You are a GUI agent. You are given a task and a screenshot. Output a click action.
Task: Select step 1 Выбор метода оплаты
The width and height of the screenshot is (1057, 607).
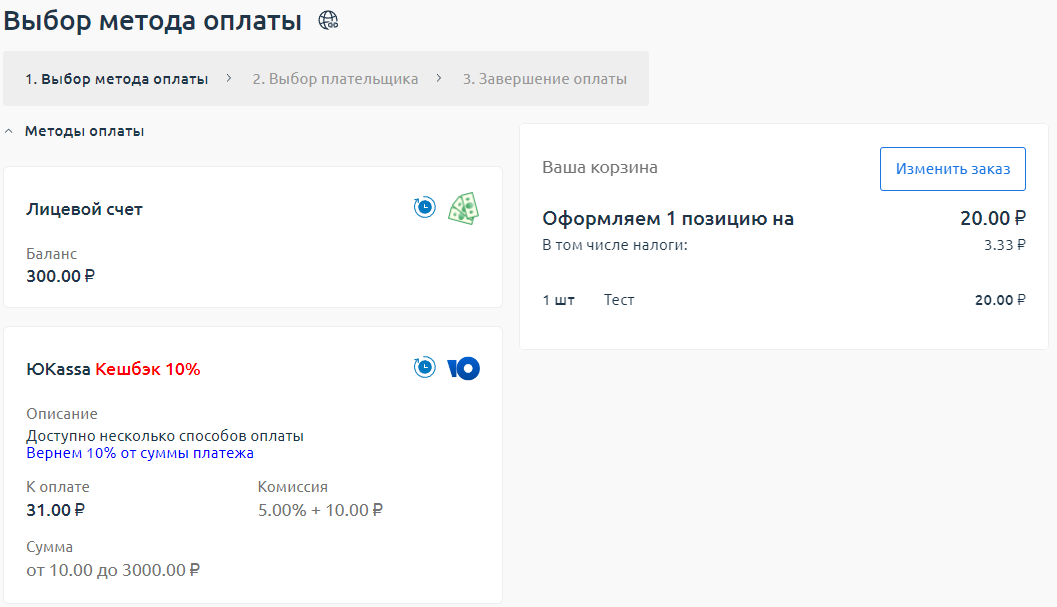[x=116, y=79]
